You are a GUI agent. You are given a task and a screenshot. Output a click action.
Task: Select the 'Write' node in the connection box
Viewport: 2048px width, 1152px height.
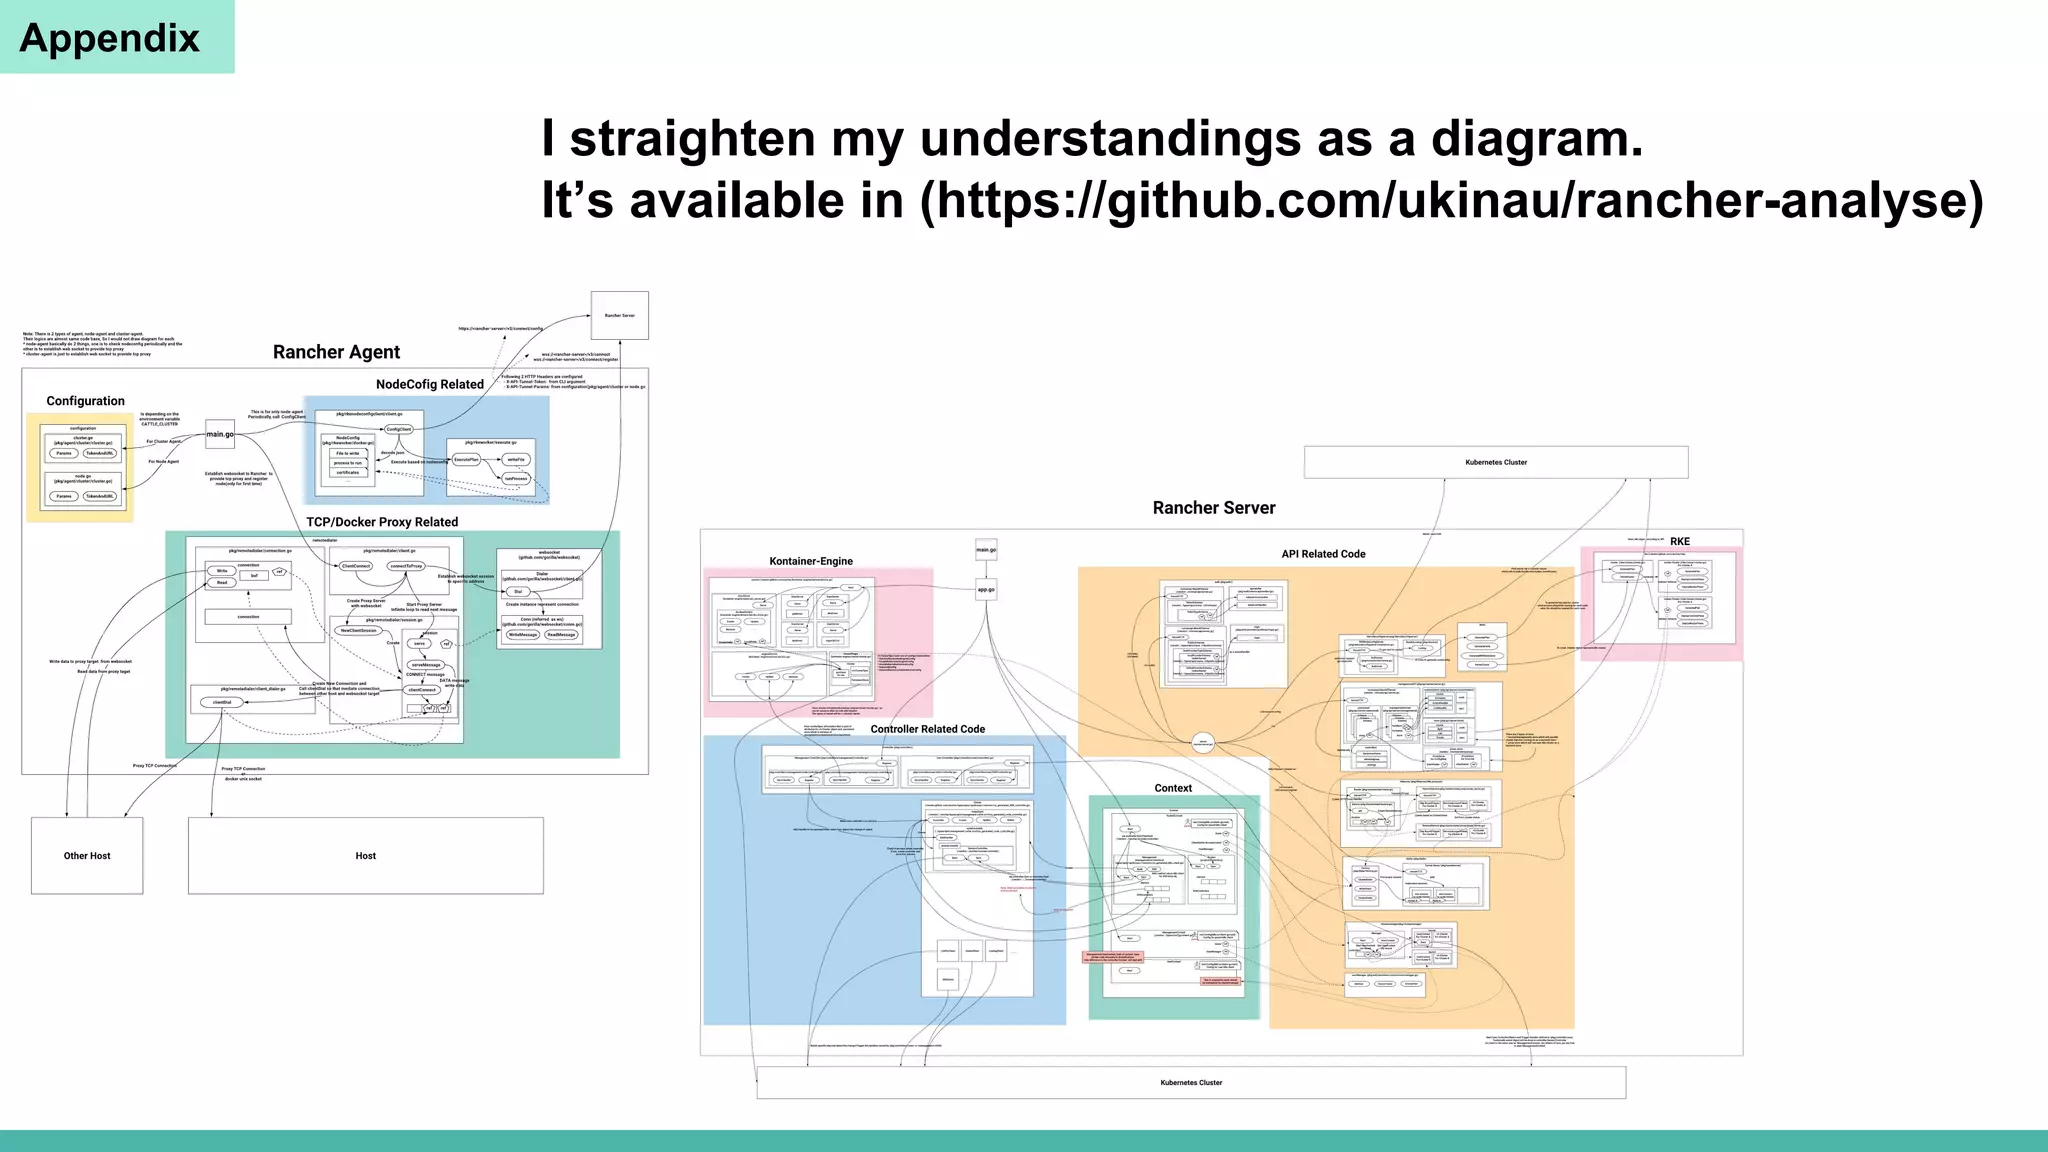point(222,571)
